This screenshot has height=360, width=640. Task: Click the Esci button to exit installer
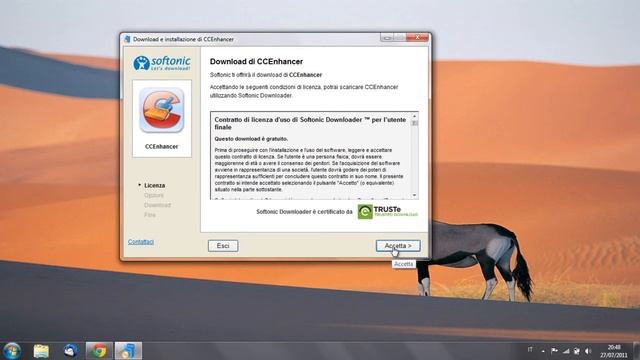pos(223,246)
